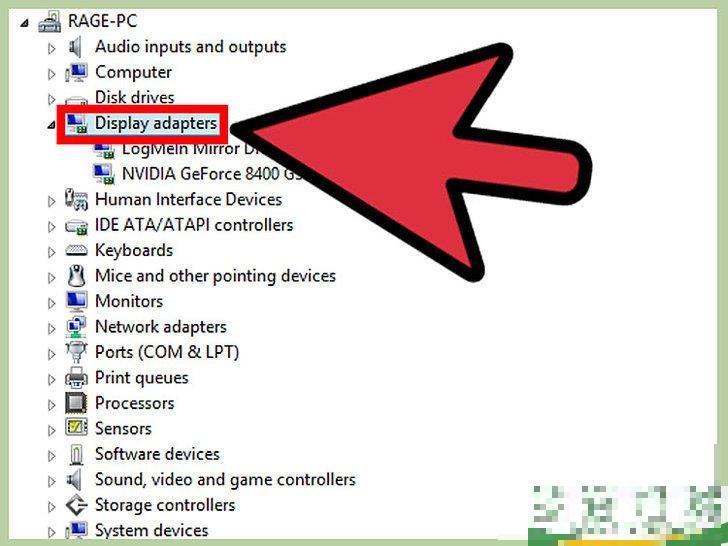
Task: Select the Sound, video and game controllers item
Action: pos(225,480)
